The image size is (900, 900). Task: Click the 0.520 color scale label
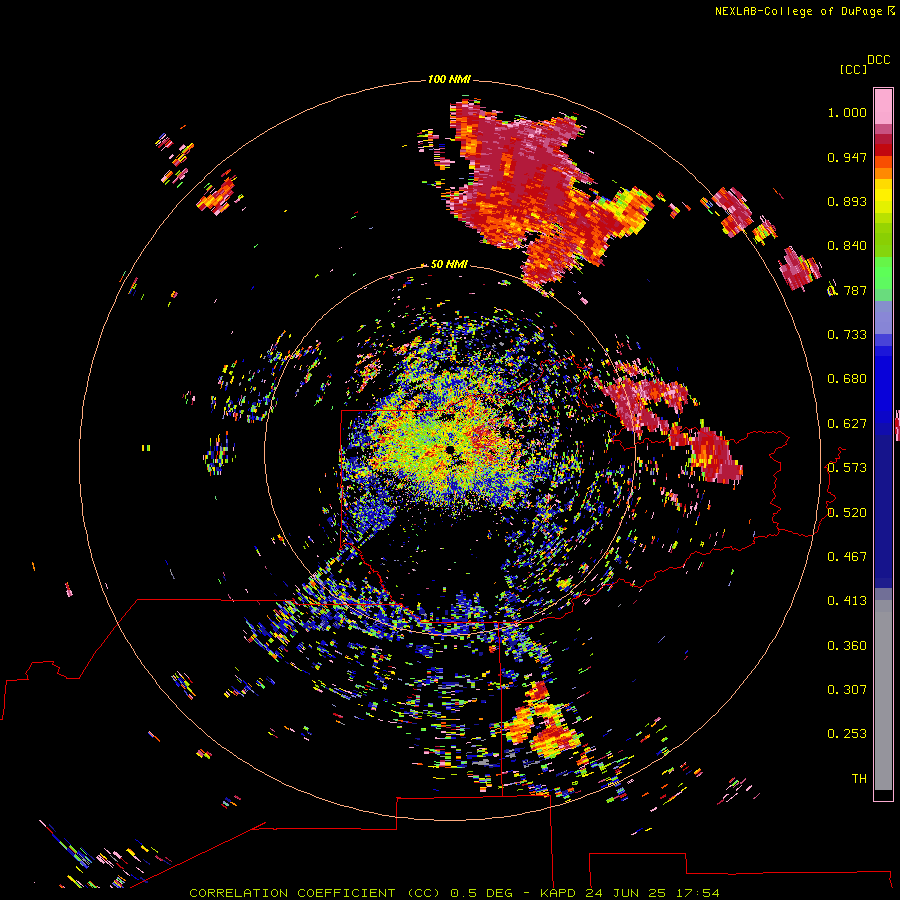847,513
